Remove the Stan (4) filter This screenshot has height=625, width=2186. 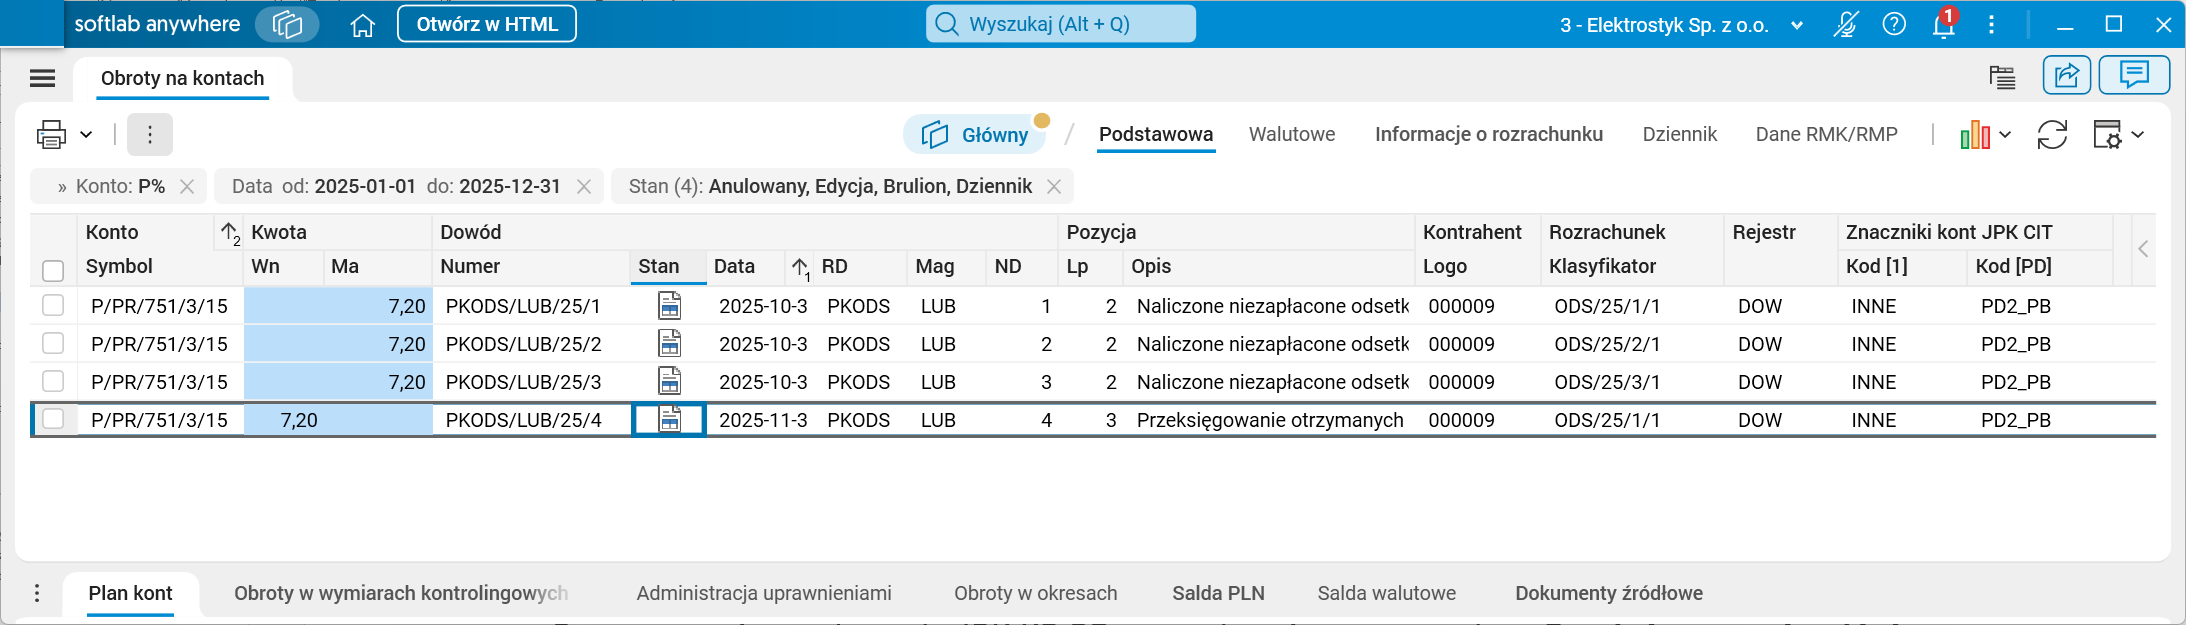pos(1054,187)
